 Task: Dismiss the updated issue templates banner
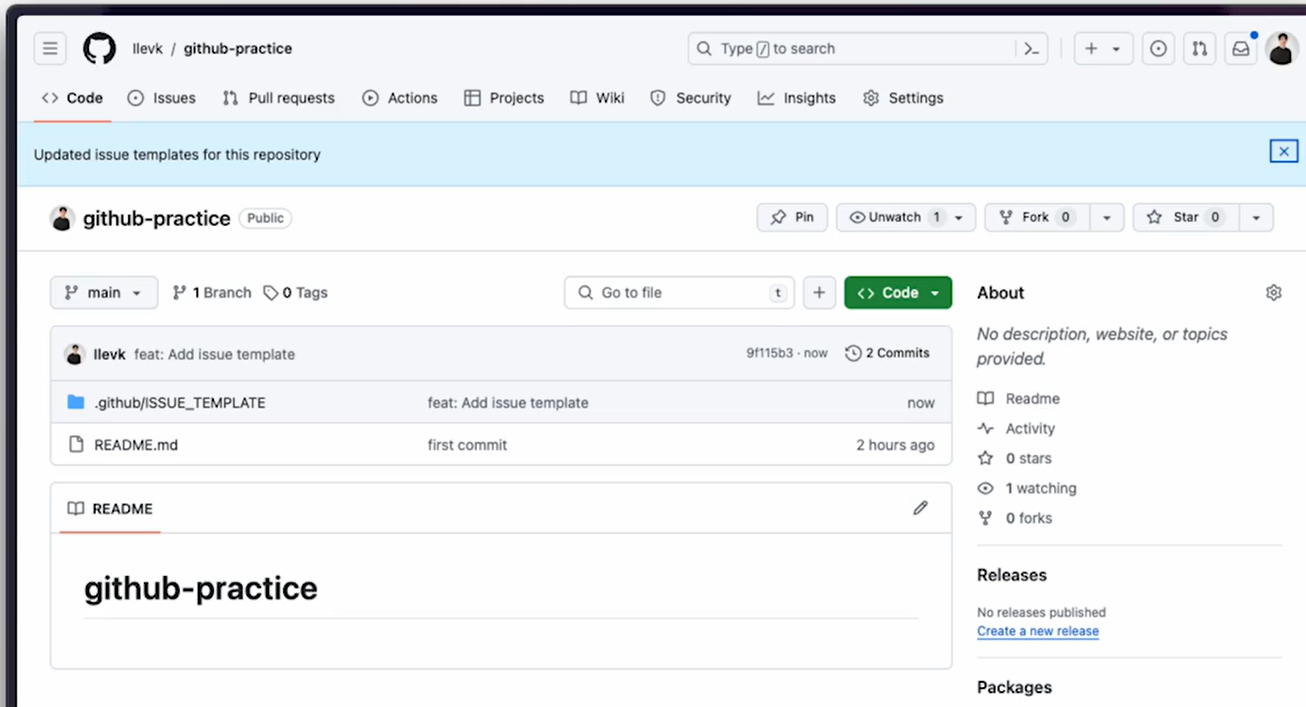click(x=1284, y=151)
